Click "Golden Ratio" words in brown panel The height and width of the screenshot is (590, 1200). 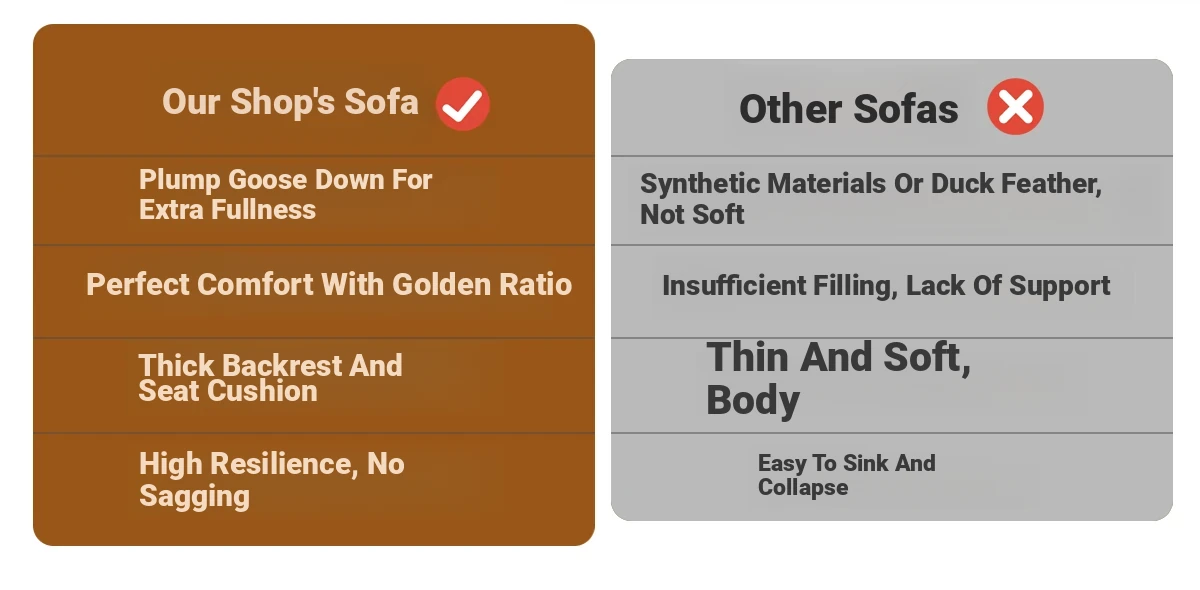482,284
